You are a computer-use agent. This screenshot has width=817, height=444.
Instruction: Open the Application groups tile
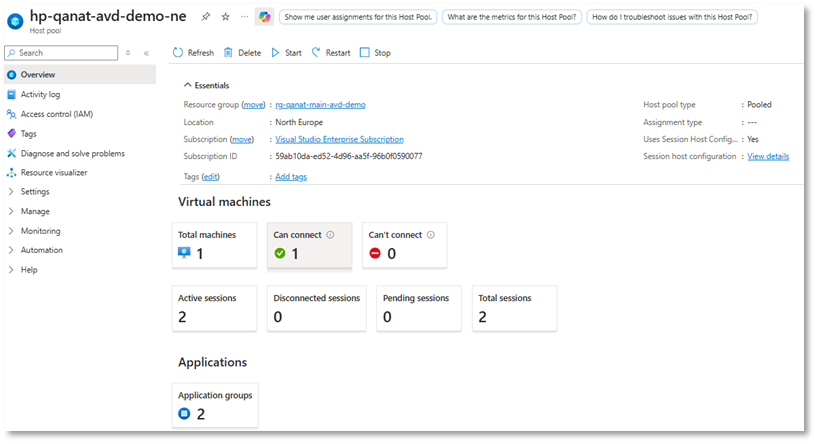pos(214,405)
